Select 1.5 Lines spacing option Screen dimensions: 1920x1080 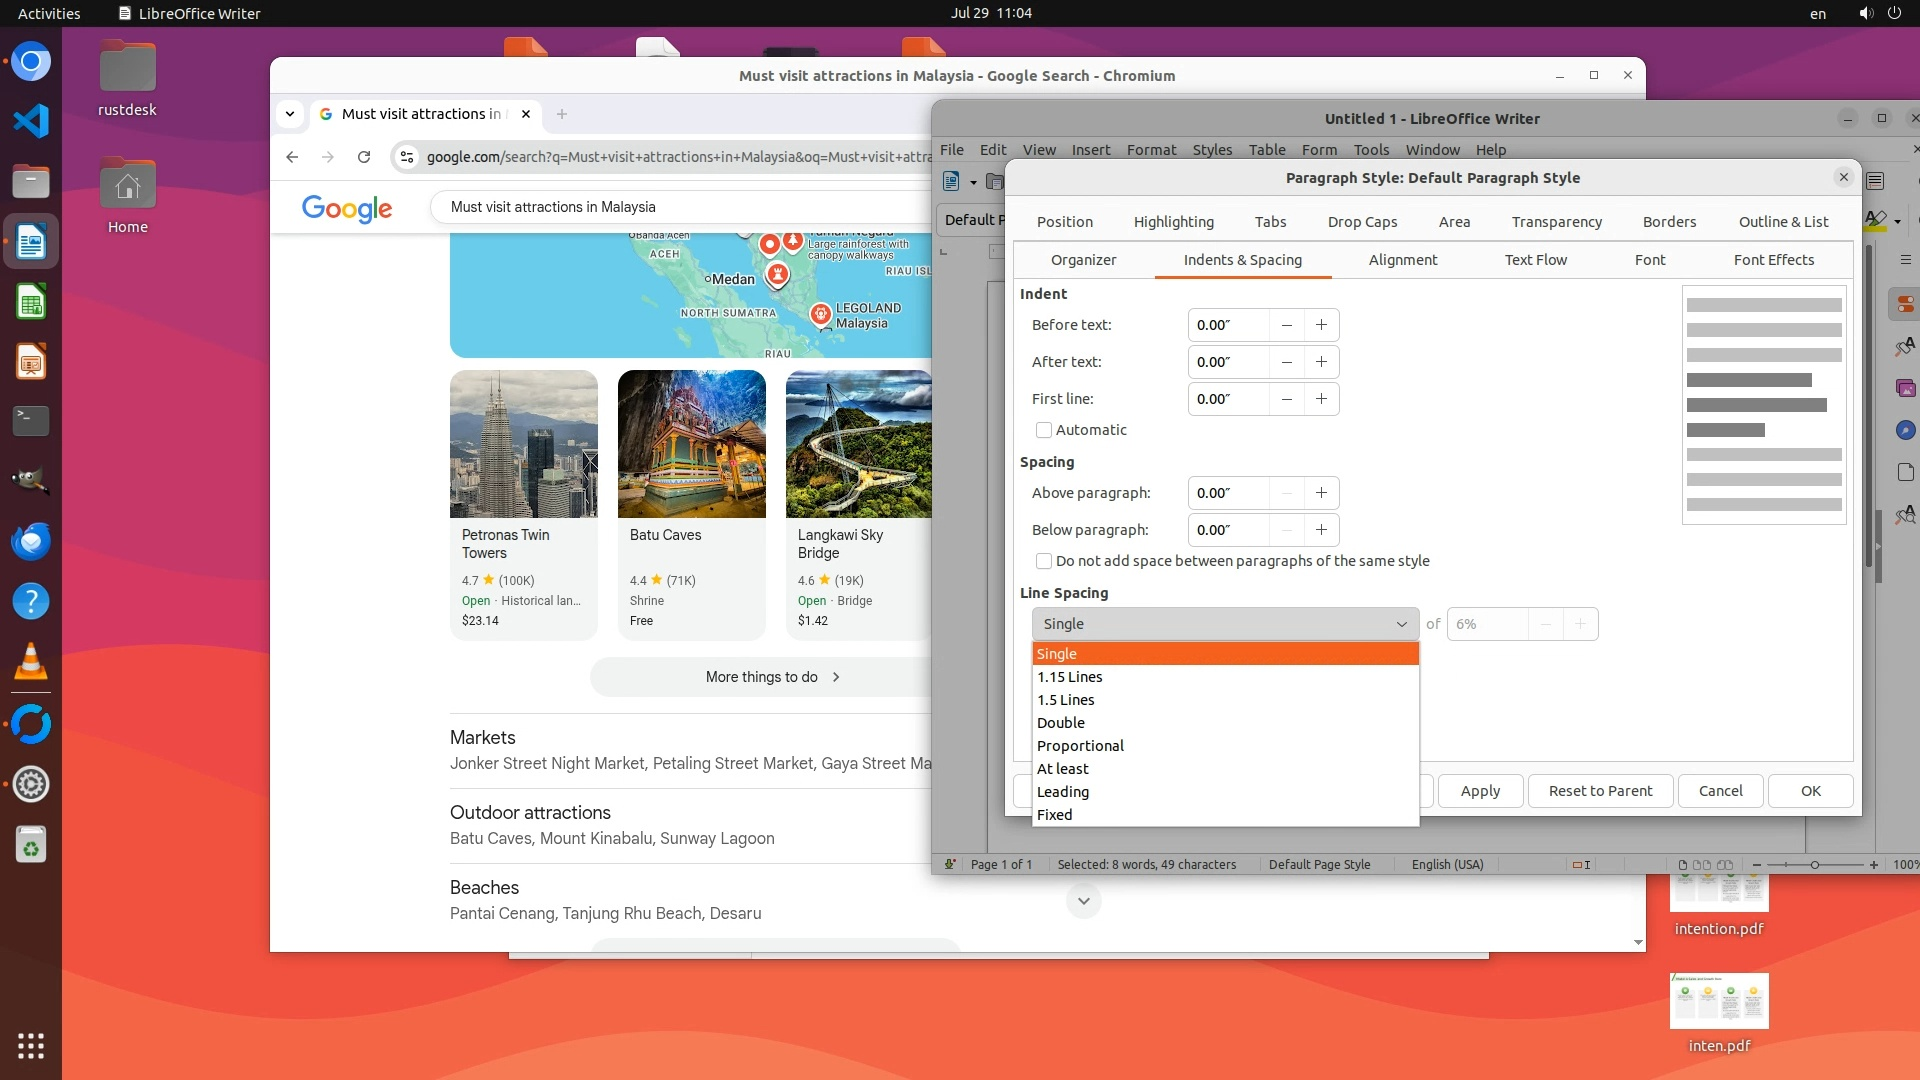(1066, 700)
